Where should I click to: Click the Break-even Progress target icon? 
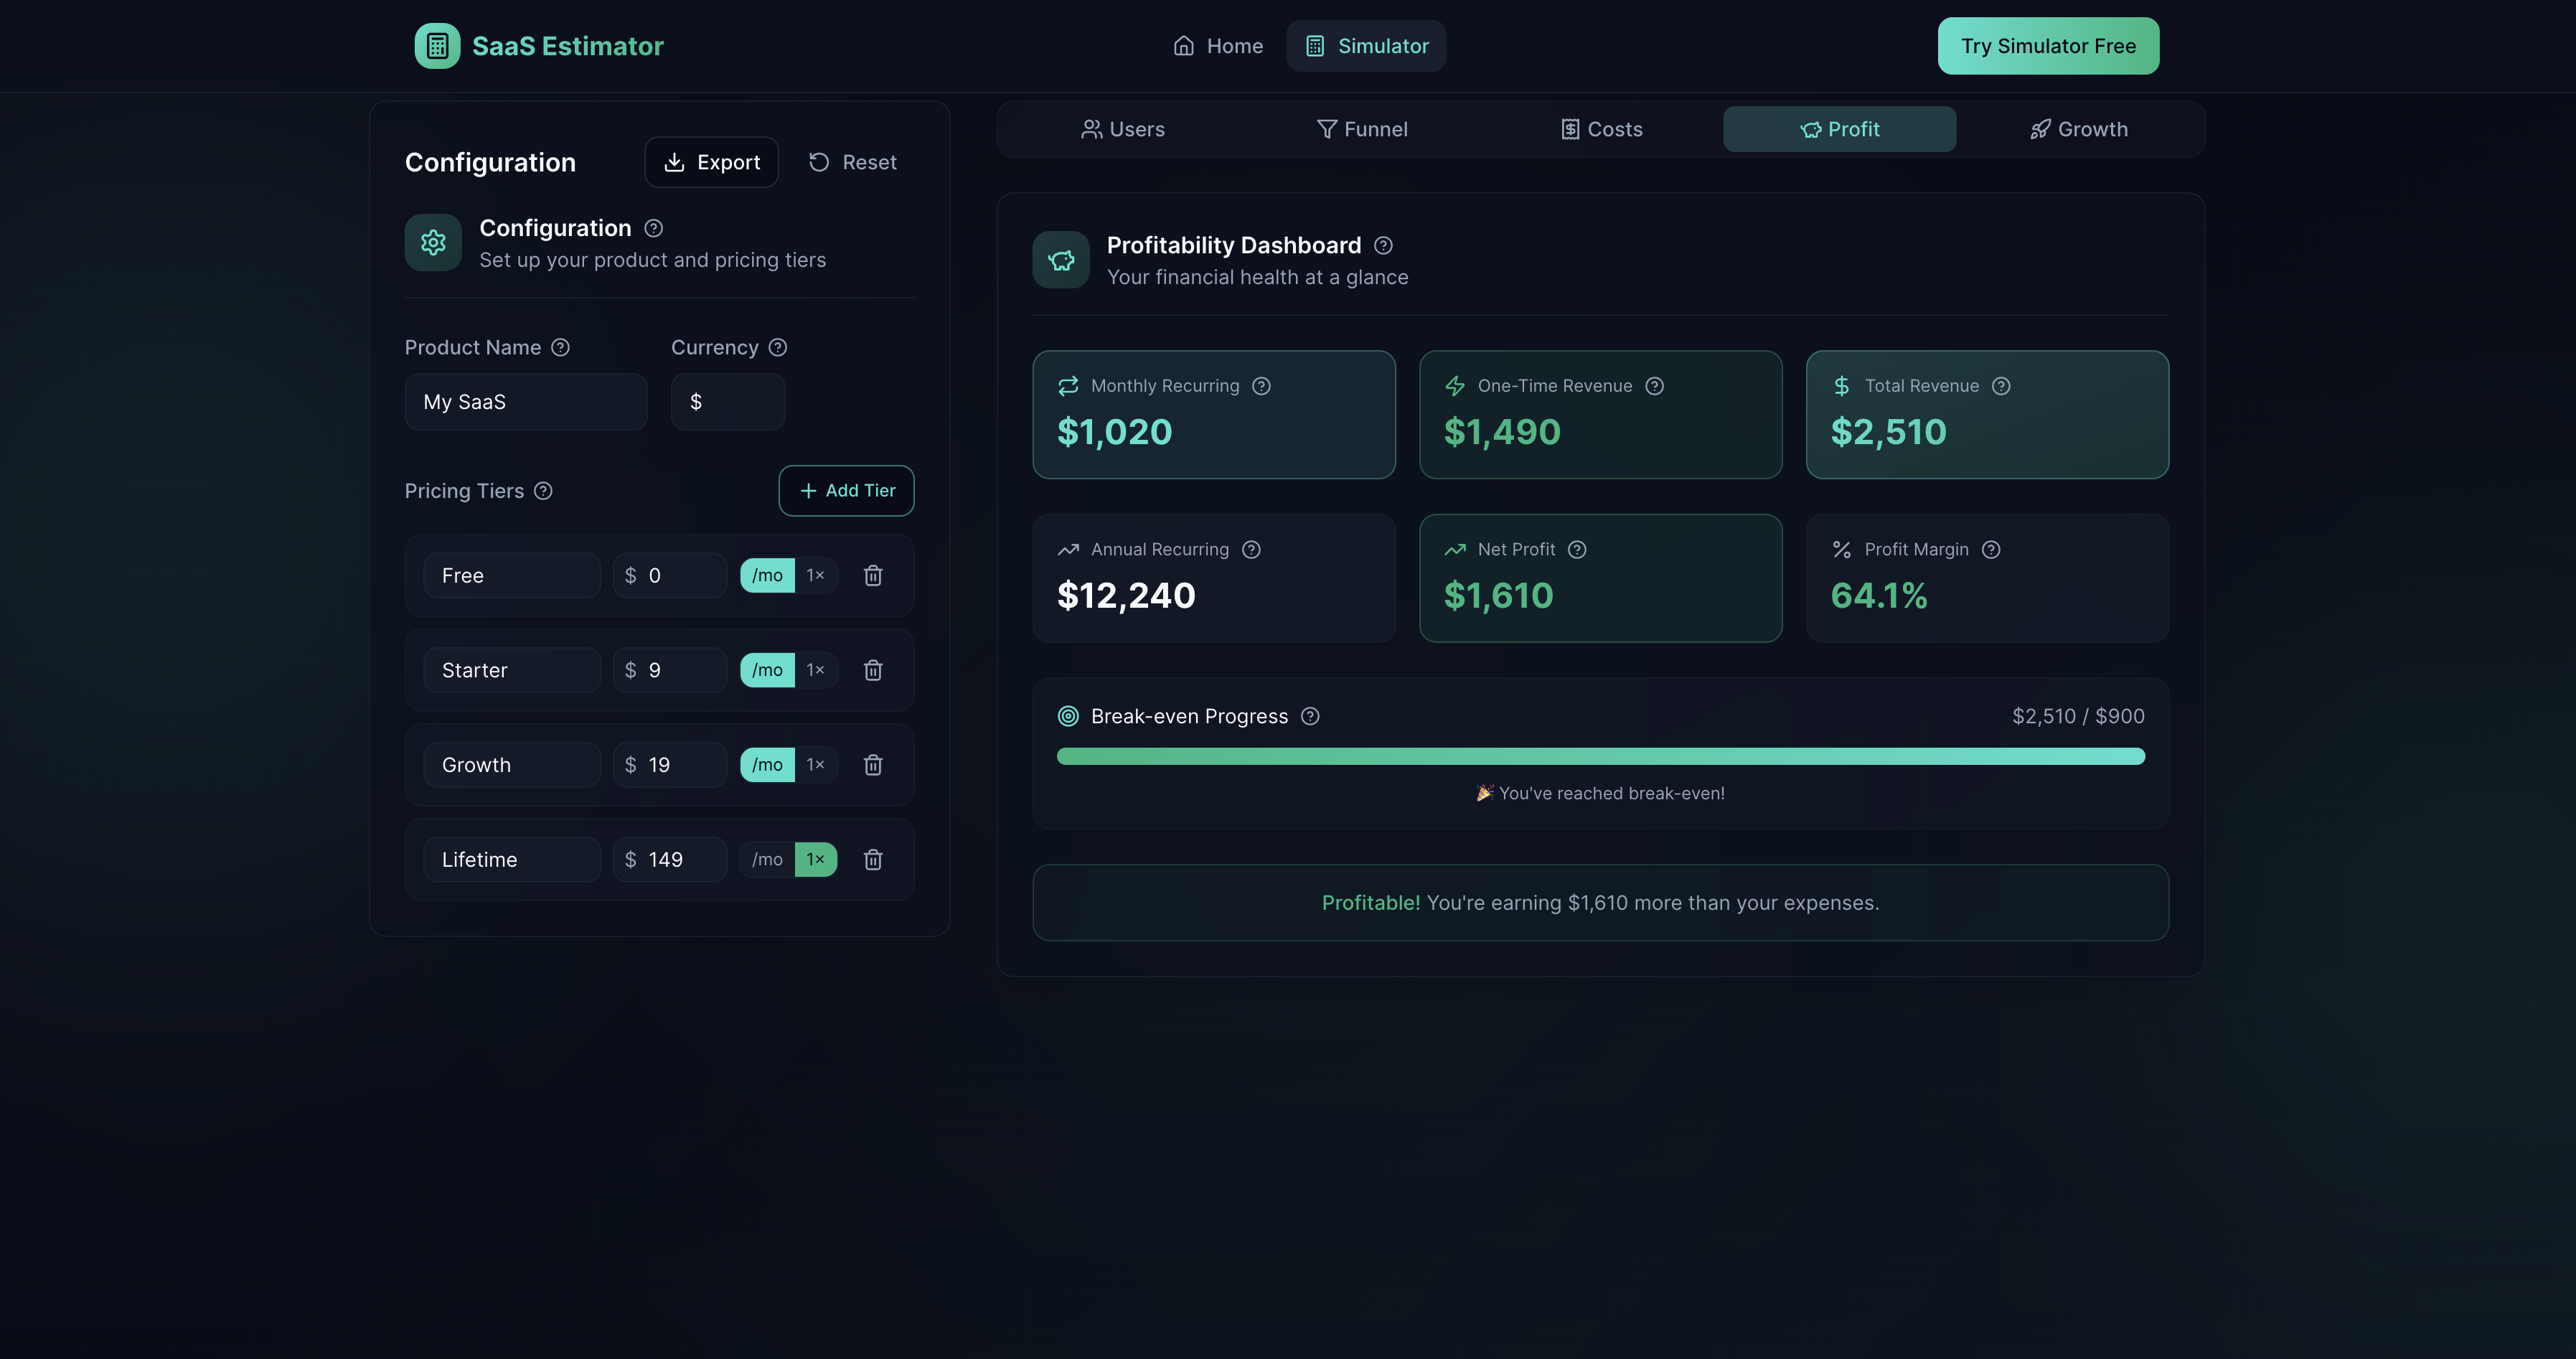pos(1066,716)
